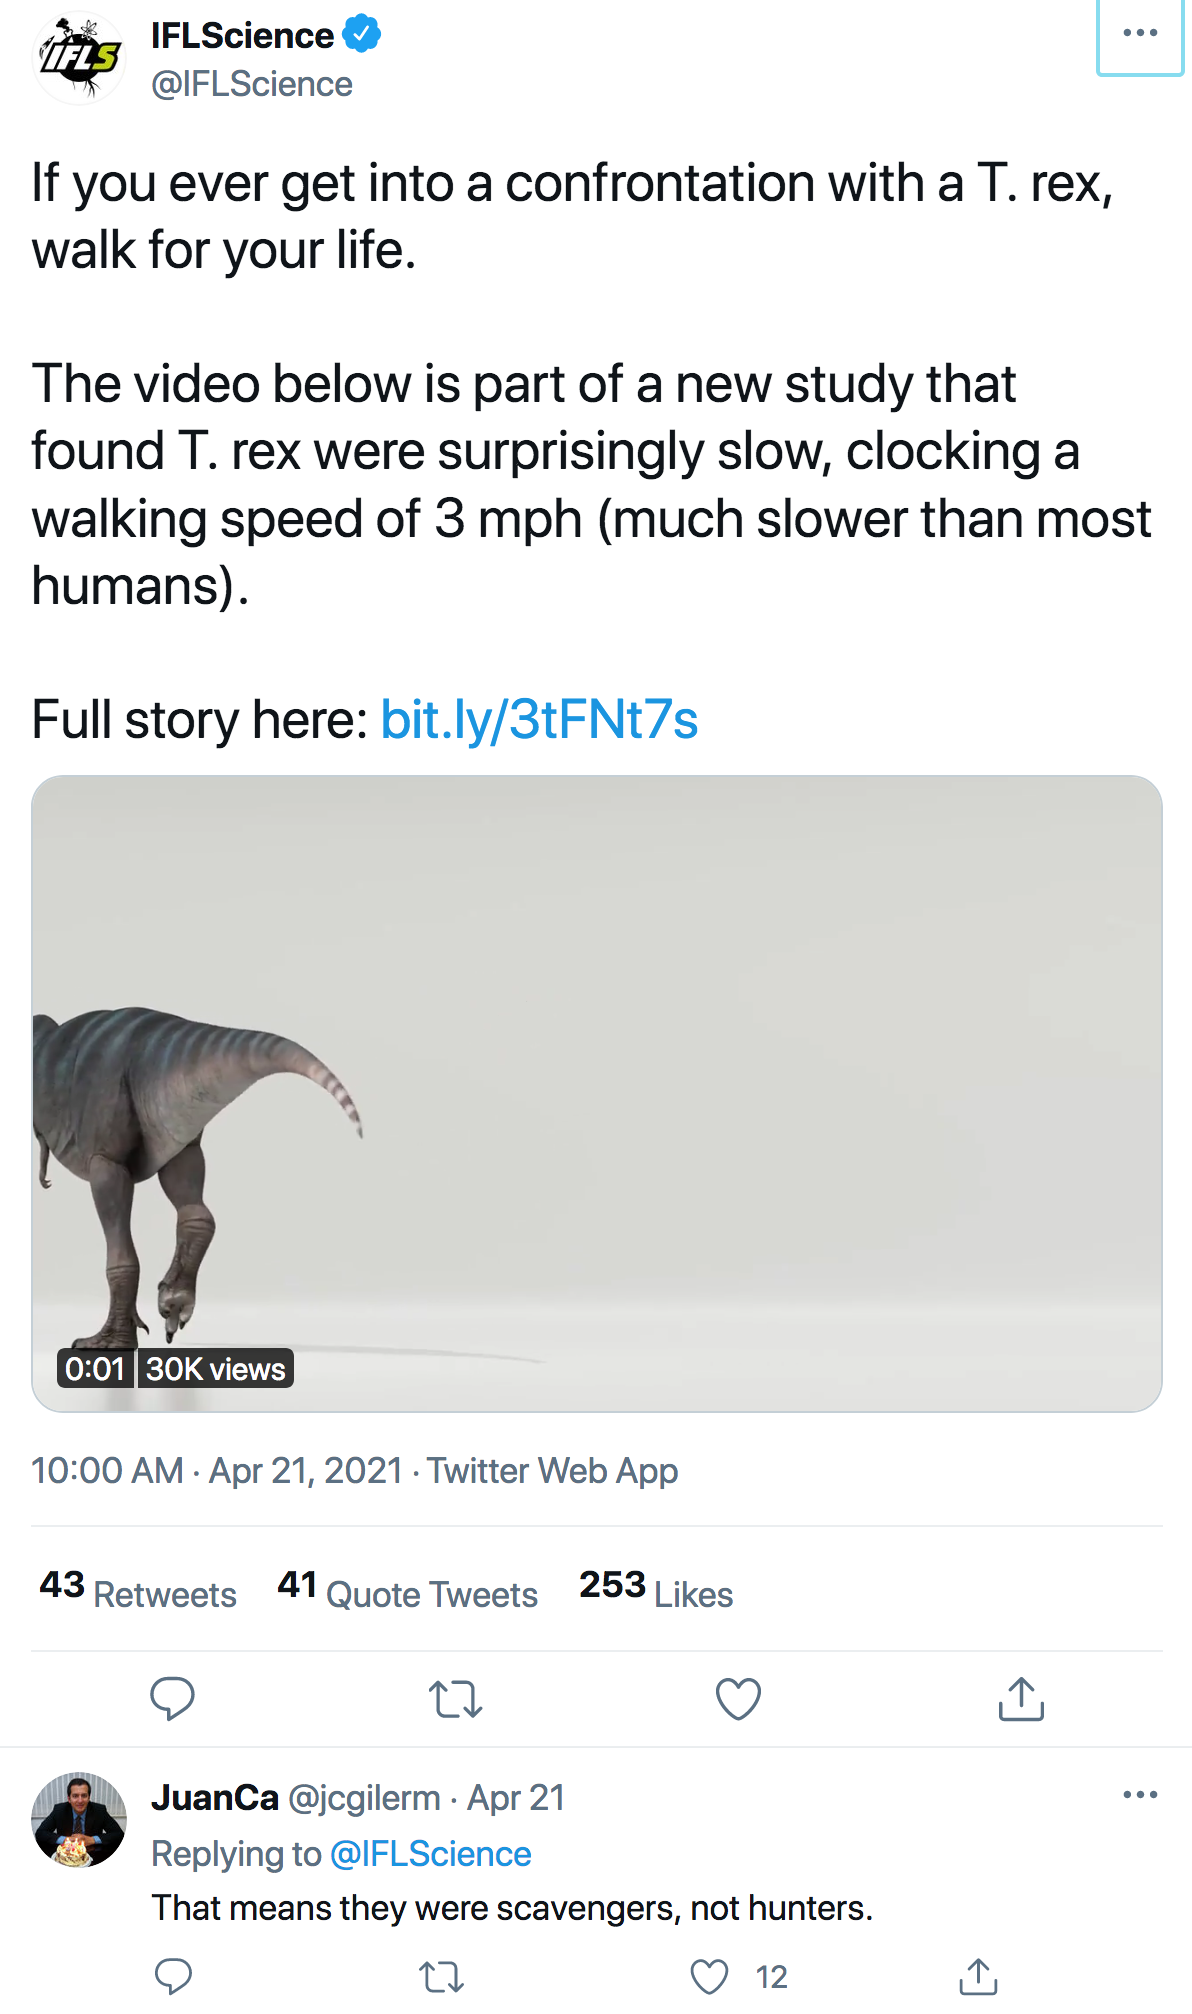This screenshot has width=1192, height=2014.
Task: Open the Twitter Web App source link
Action: point(552,1471)
